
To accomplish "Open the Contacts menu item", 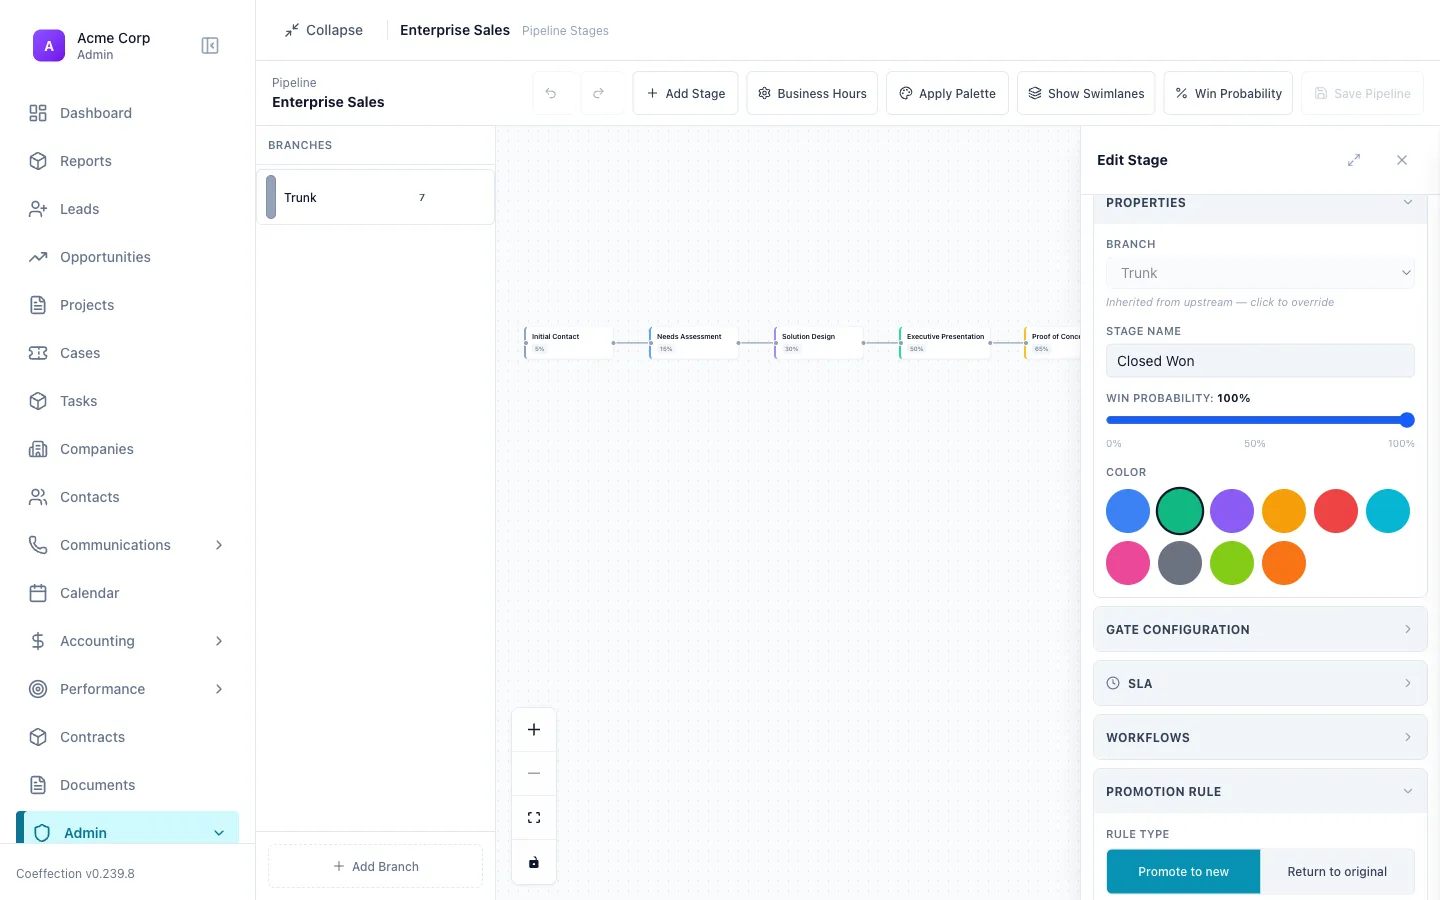I will [x=128, y=497].
